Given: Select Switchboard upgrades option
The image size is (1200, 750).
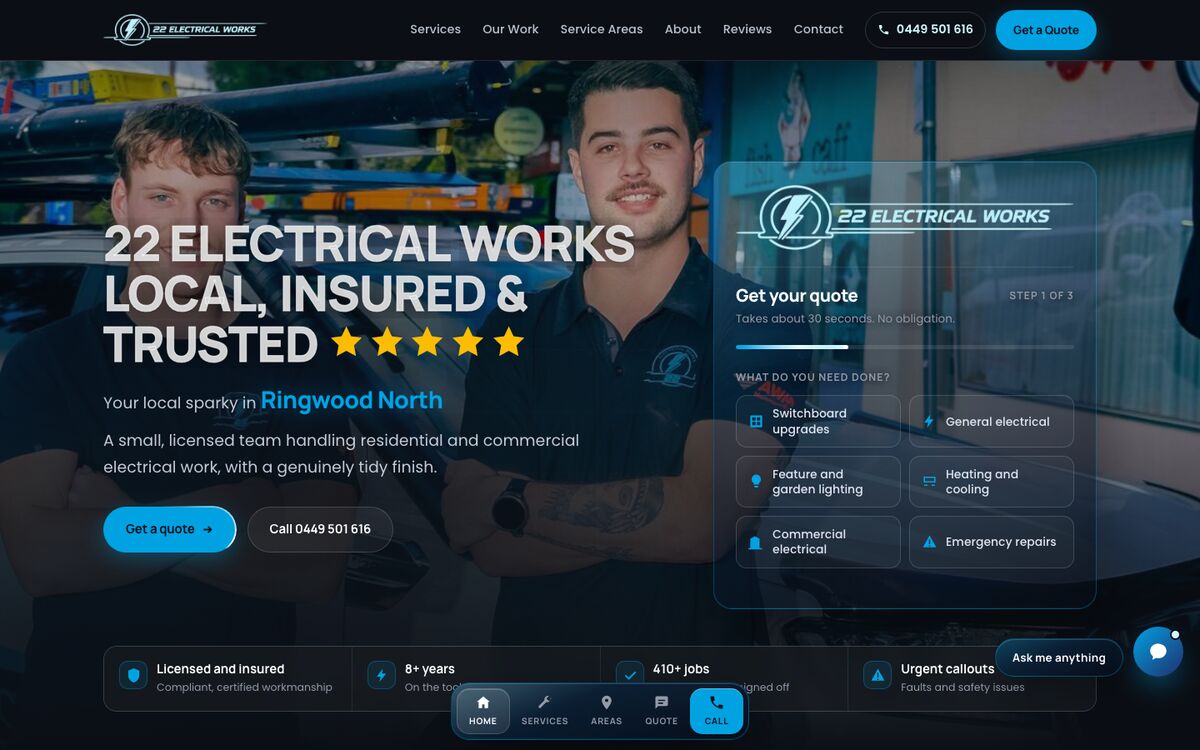Looking at the screenshot, I should point(818,421).
